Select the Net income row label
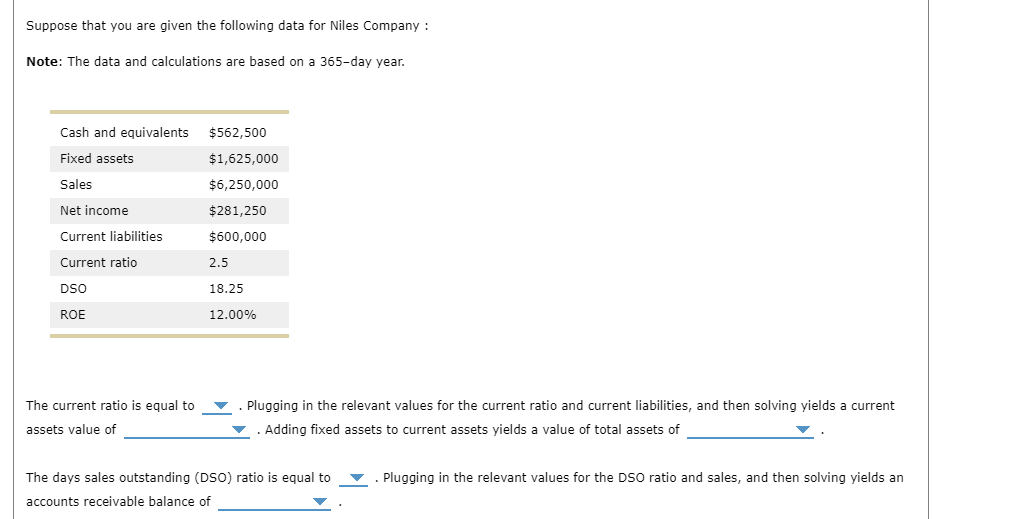The image size is (1017, 519). coord(94,211)
